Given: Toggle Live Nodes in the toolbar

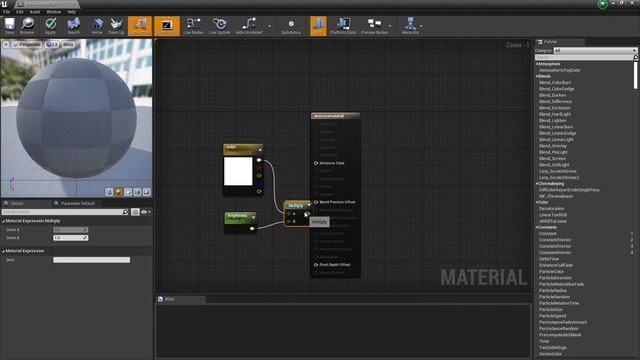Looking at the screenshot, I should click(193, 26).
